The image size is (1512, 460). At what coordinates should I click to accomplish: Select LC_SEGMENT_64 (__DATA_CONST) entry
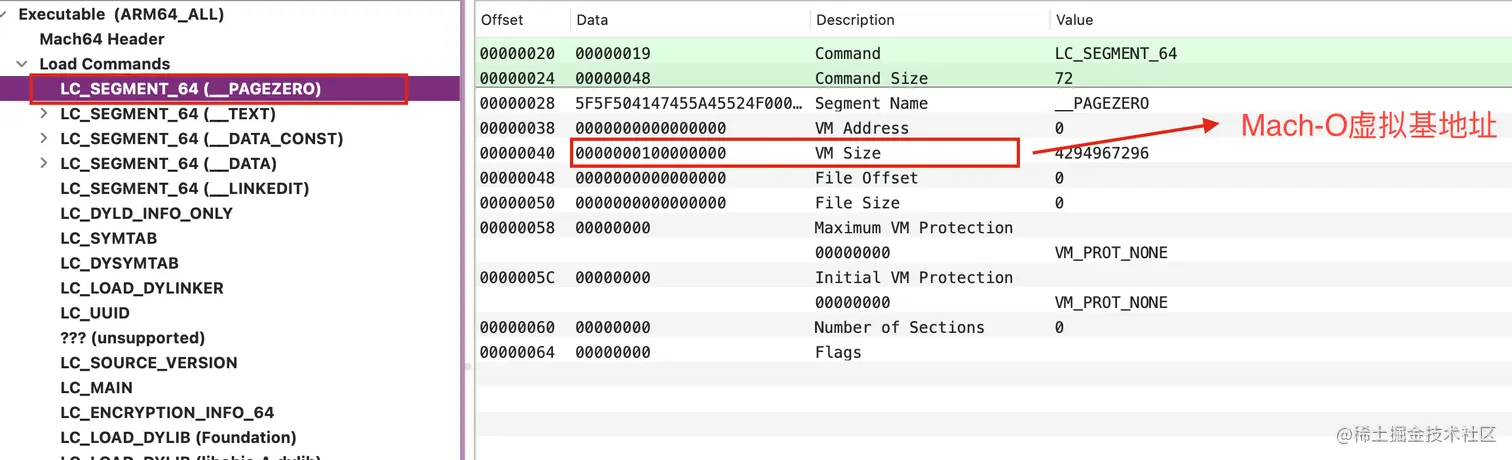click(x=201, y=139)
